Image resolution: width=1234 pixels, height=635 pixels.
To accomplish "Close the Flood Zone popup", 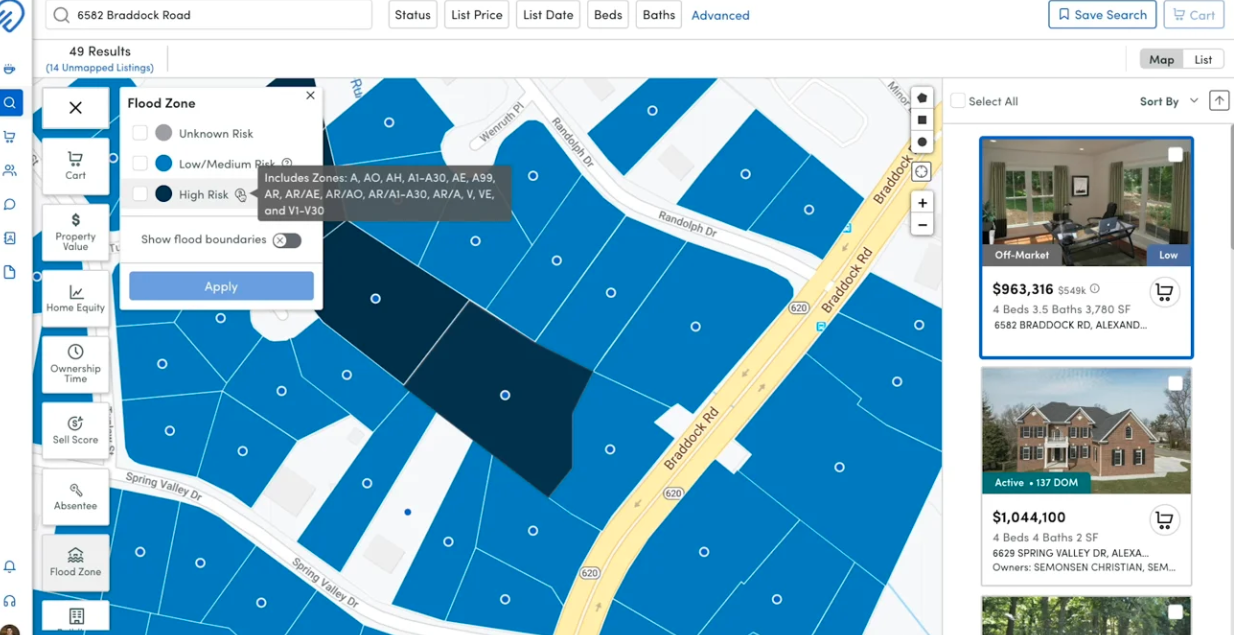I will click(310, 96).
